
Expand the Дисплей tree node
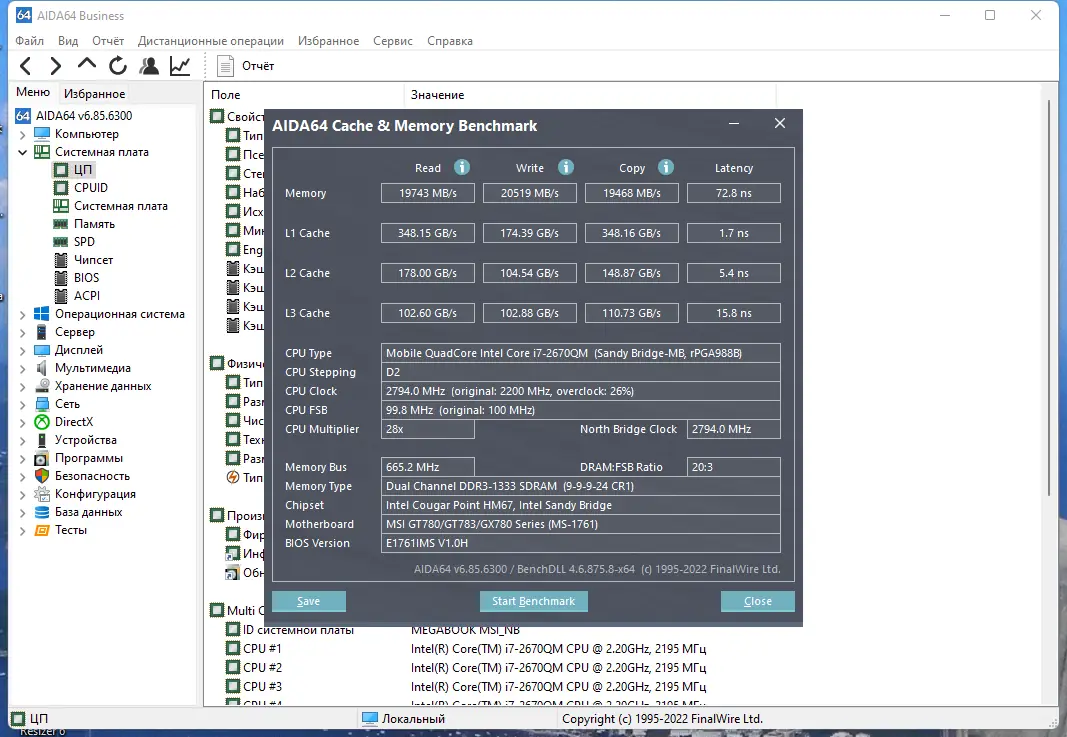(x=22, y=350)
